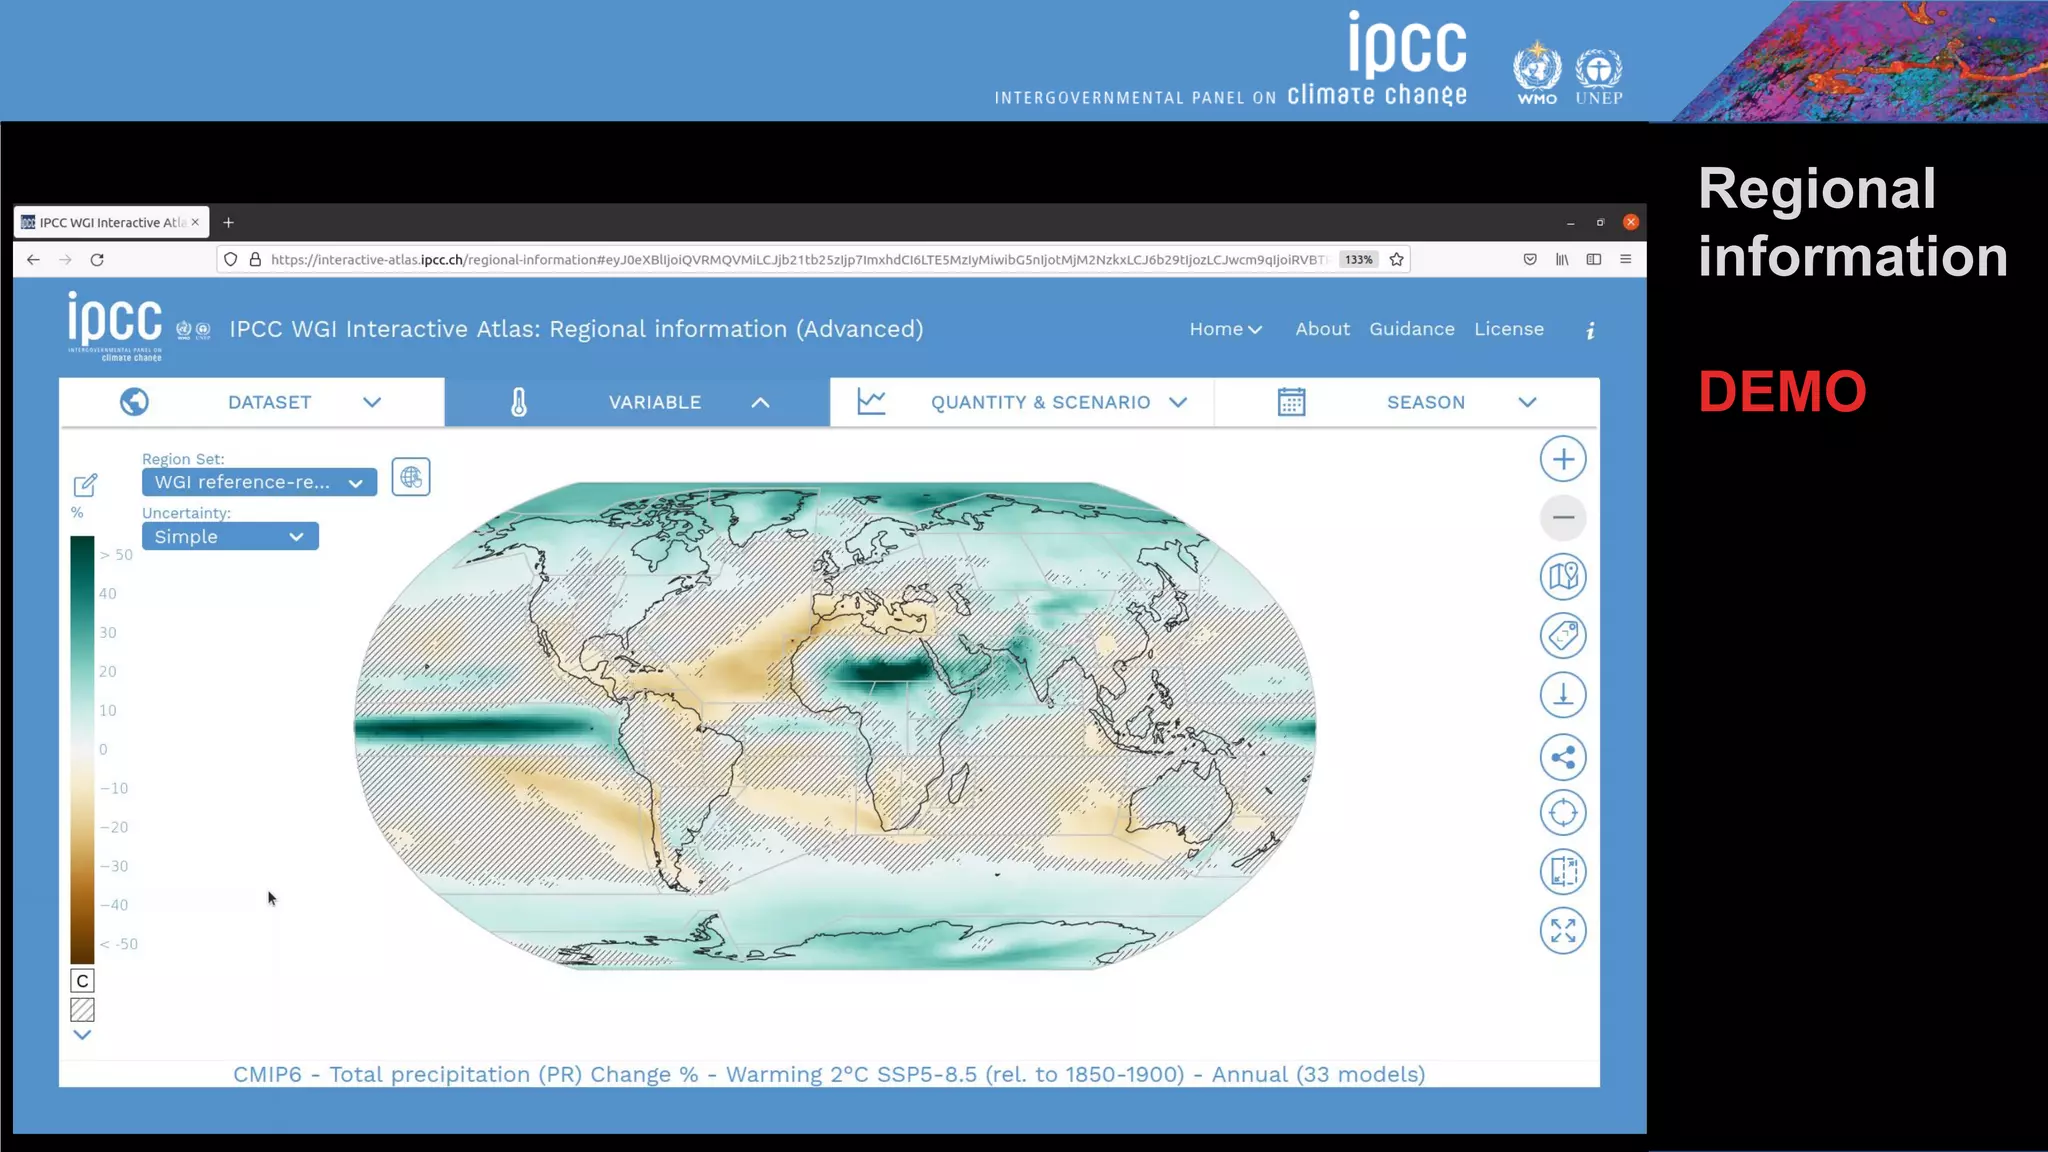Click the IPCC logo in the atlas header
2048x1152 pixels.
pos(115,326)
